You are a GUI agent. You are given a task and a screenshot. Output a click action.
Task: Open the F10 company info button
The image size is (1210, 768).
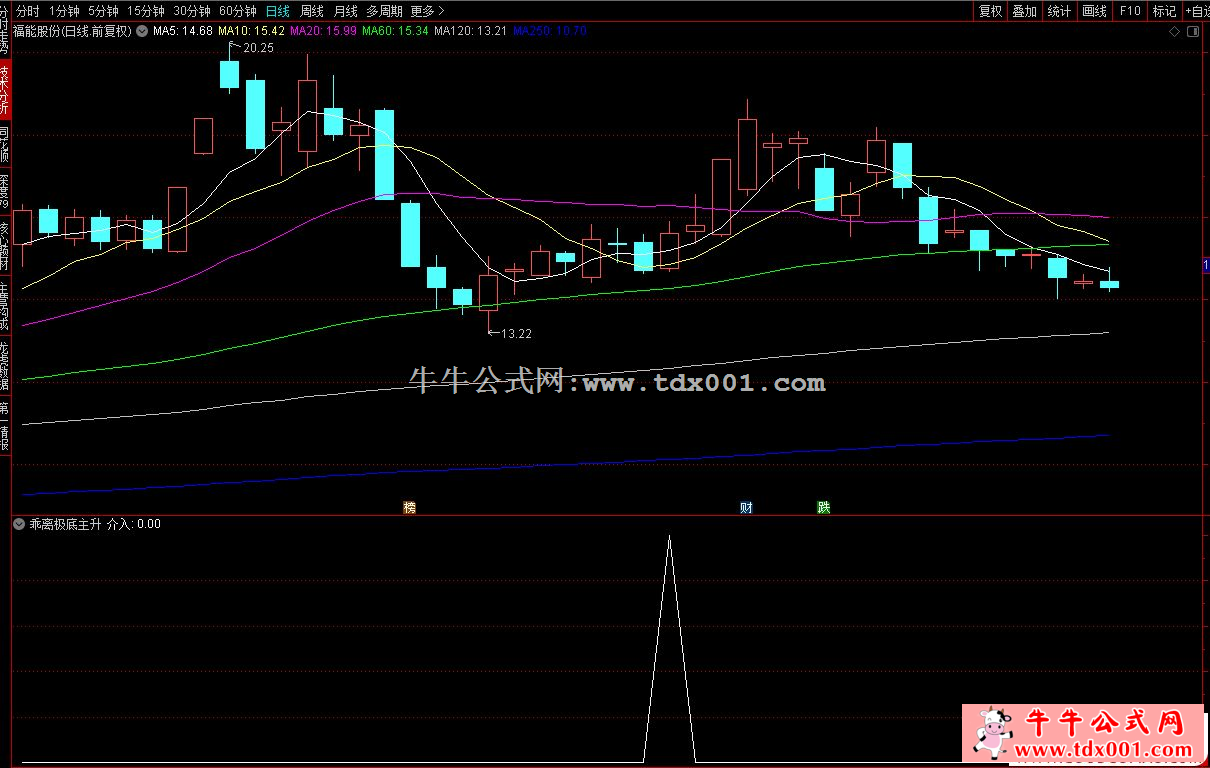[x=1129, y=11]
